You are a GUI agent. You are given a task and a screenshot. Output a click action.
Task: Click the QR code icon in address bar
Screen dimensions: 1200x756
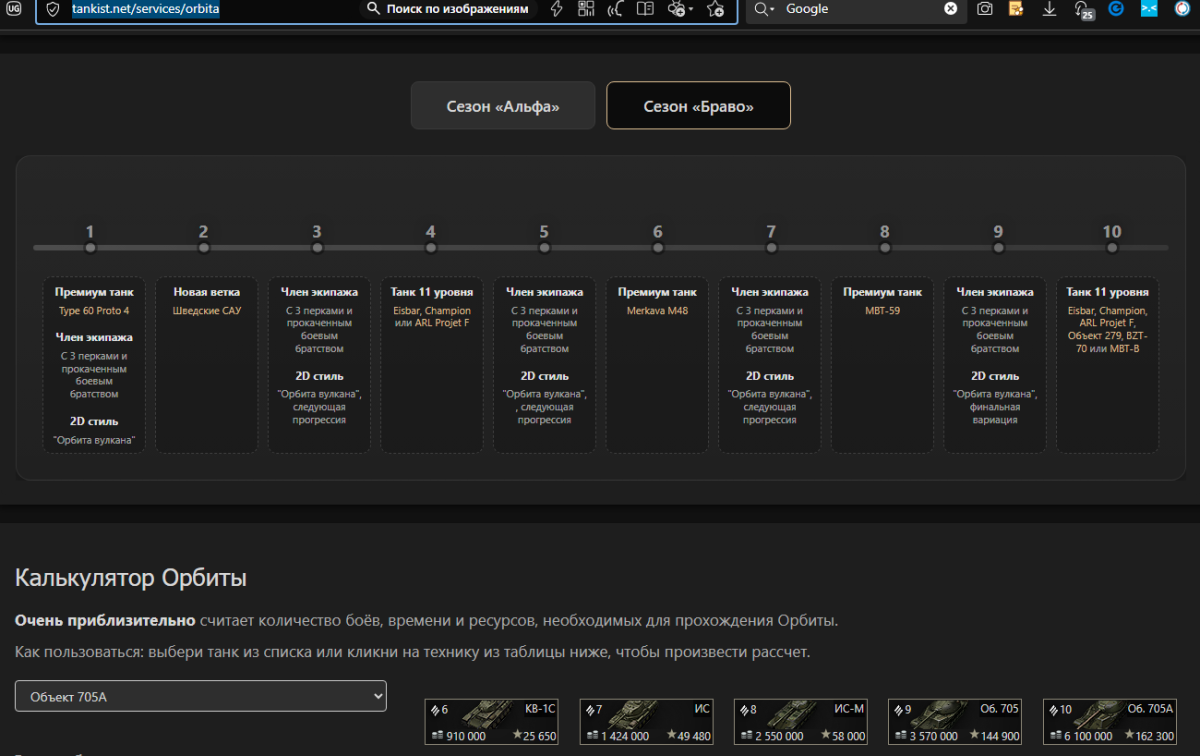[586, 9]
